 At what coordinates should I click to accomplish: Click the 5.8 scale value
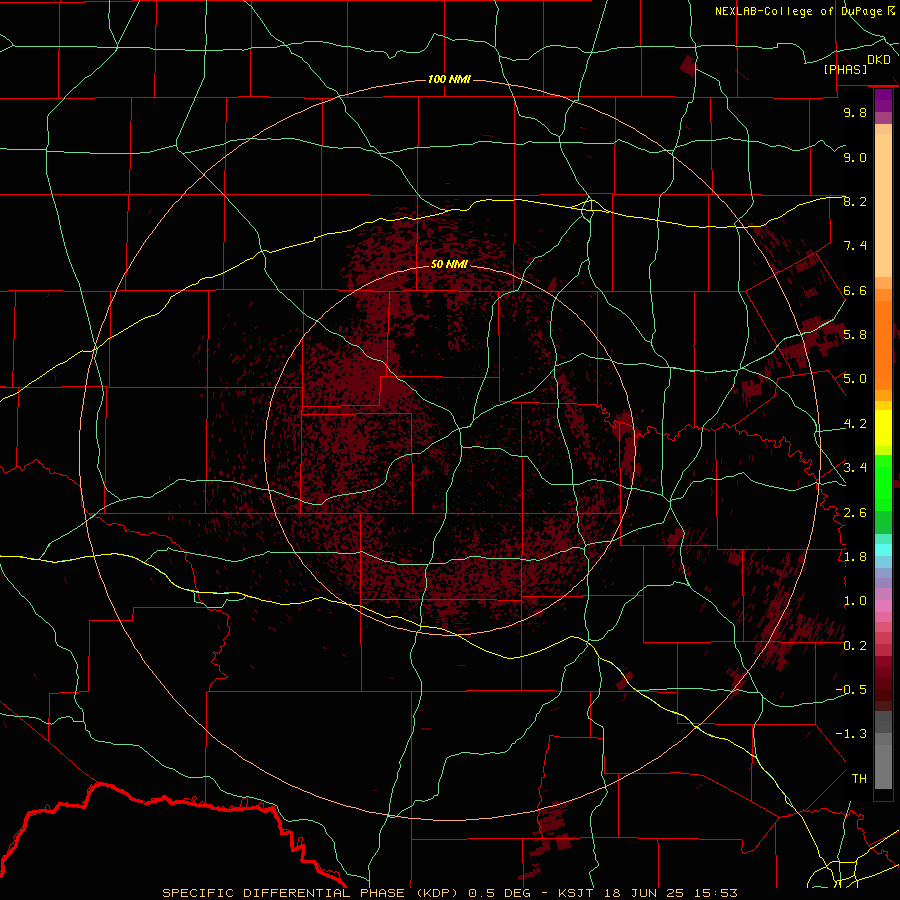[x=855, y=335]
